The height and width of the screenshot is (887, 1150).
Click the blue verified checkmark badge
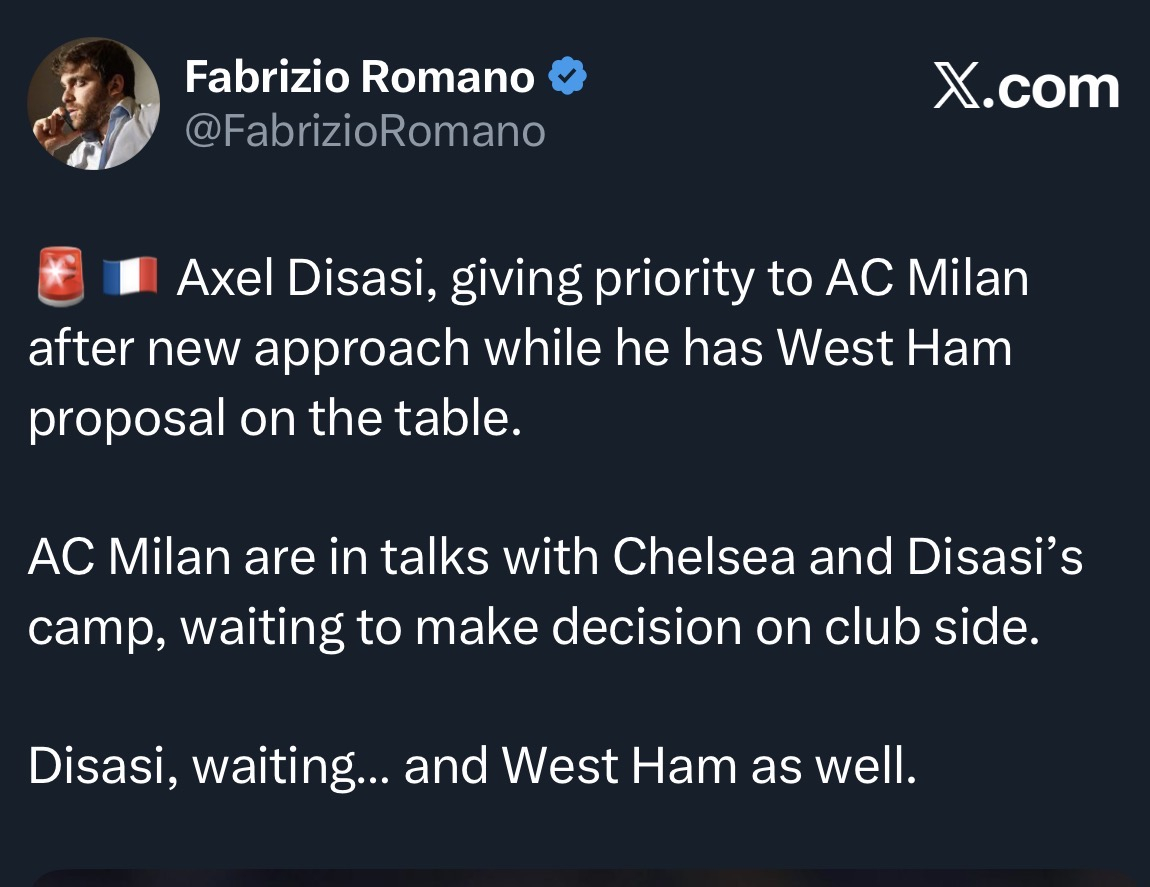click(x=567, y=77)
